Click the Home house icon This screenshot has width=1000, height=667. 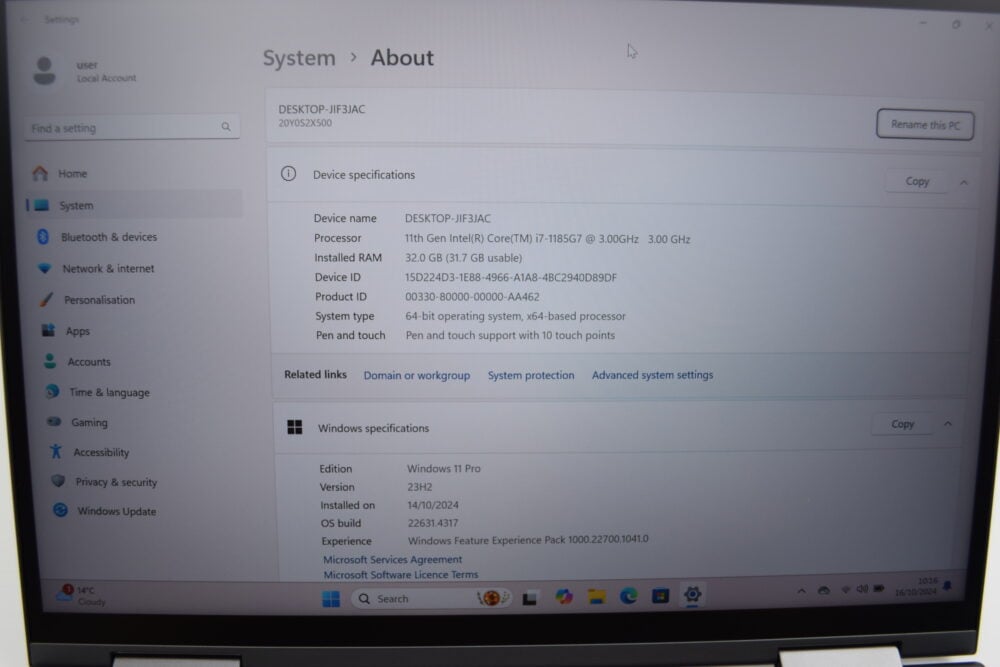tap(40, 173)
